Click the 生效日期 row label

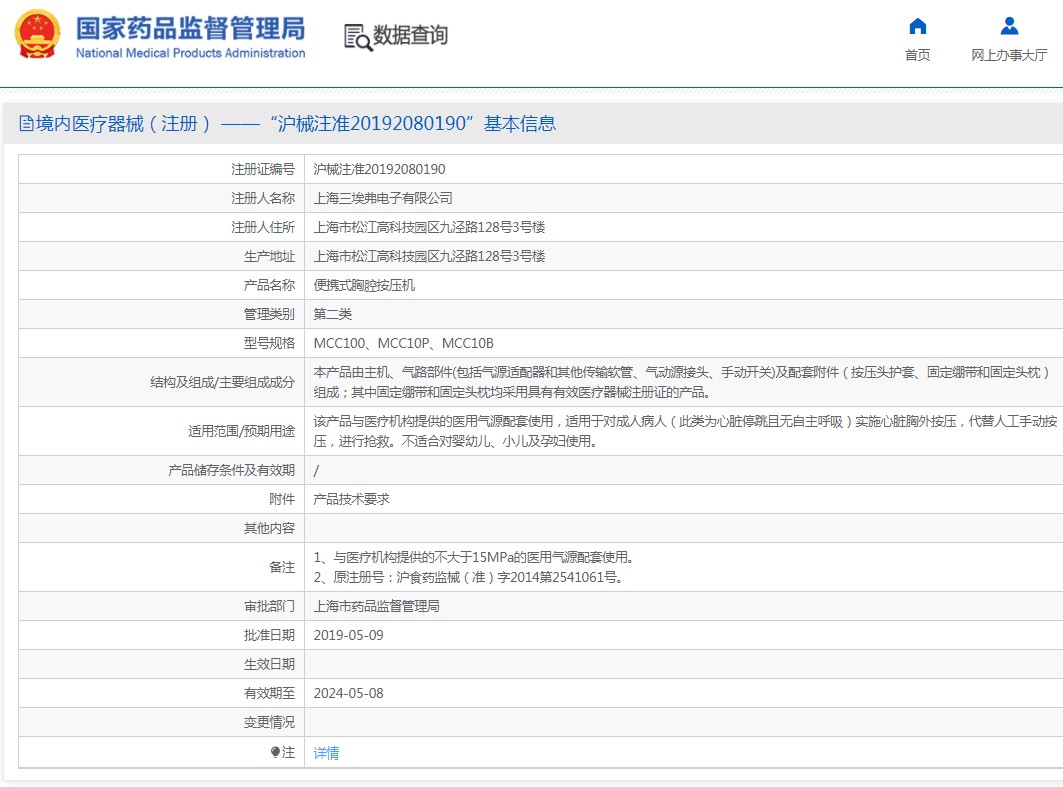pyautogui.click(x=269, y=664)
